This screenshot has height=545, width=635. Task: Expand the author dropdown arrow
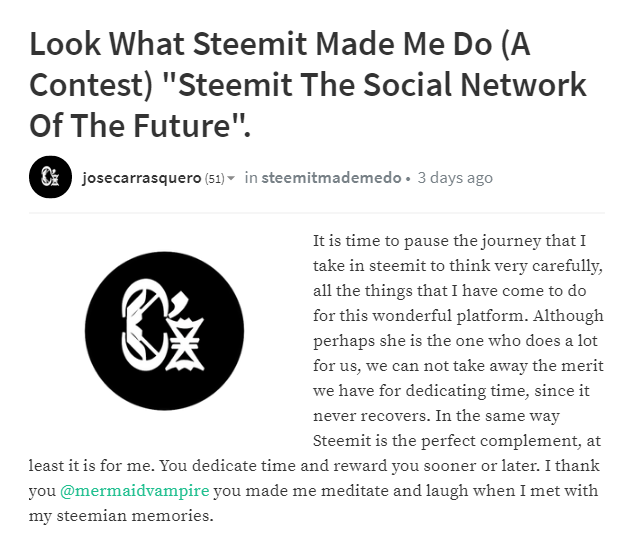point(231,179)
